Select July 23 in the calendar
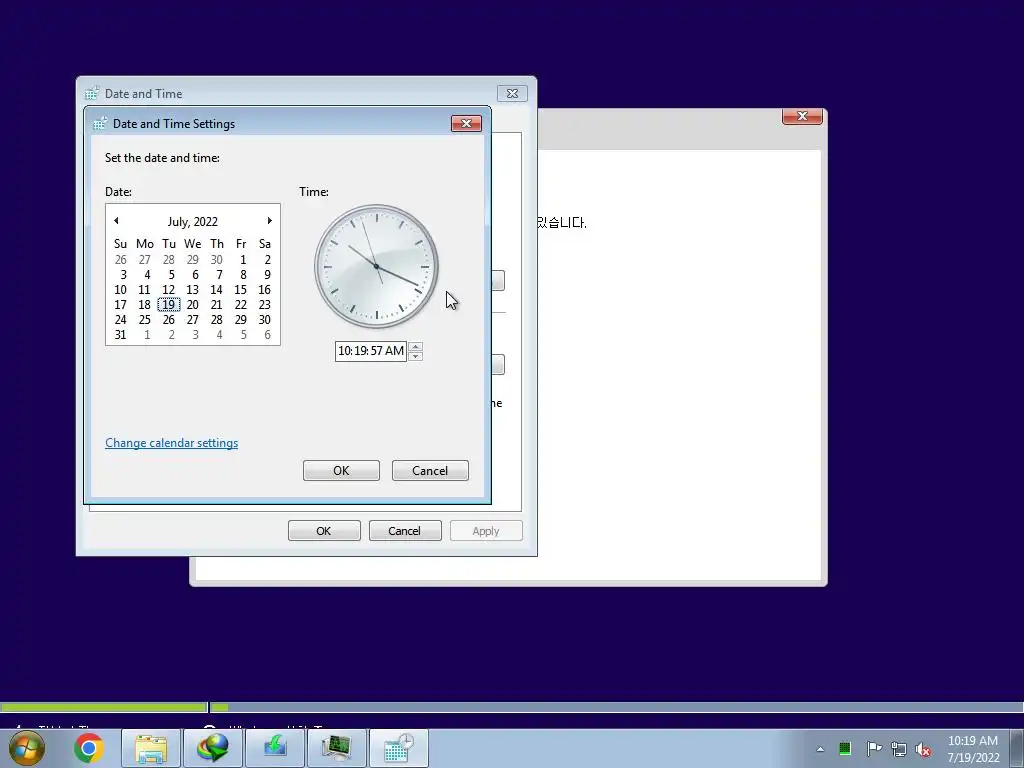1024x768 pixels. [264, 304]
